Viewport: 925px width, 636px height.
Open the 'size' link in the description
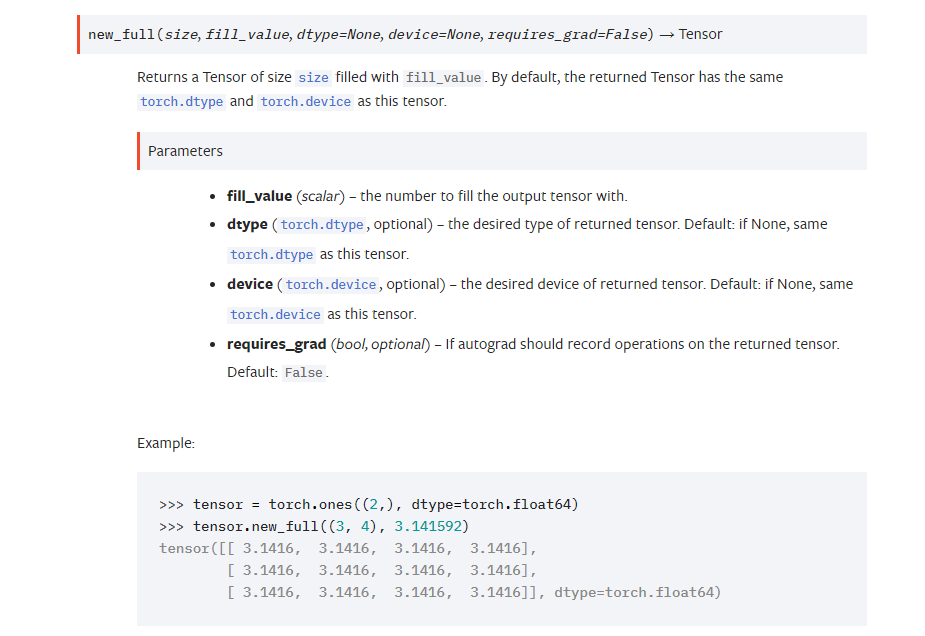[x=313, y=77]
